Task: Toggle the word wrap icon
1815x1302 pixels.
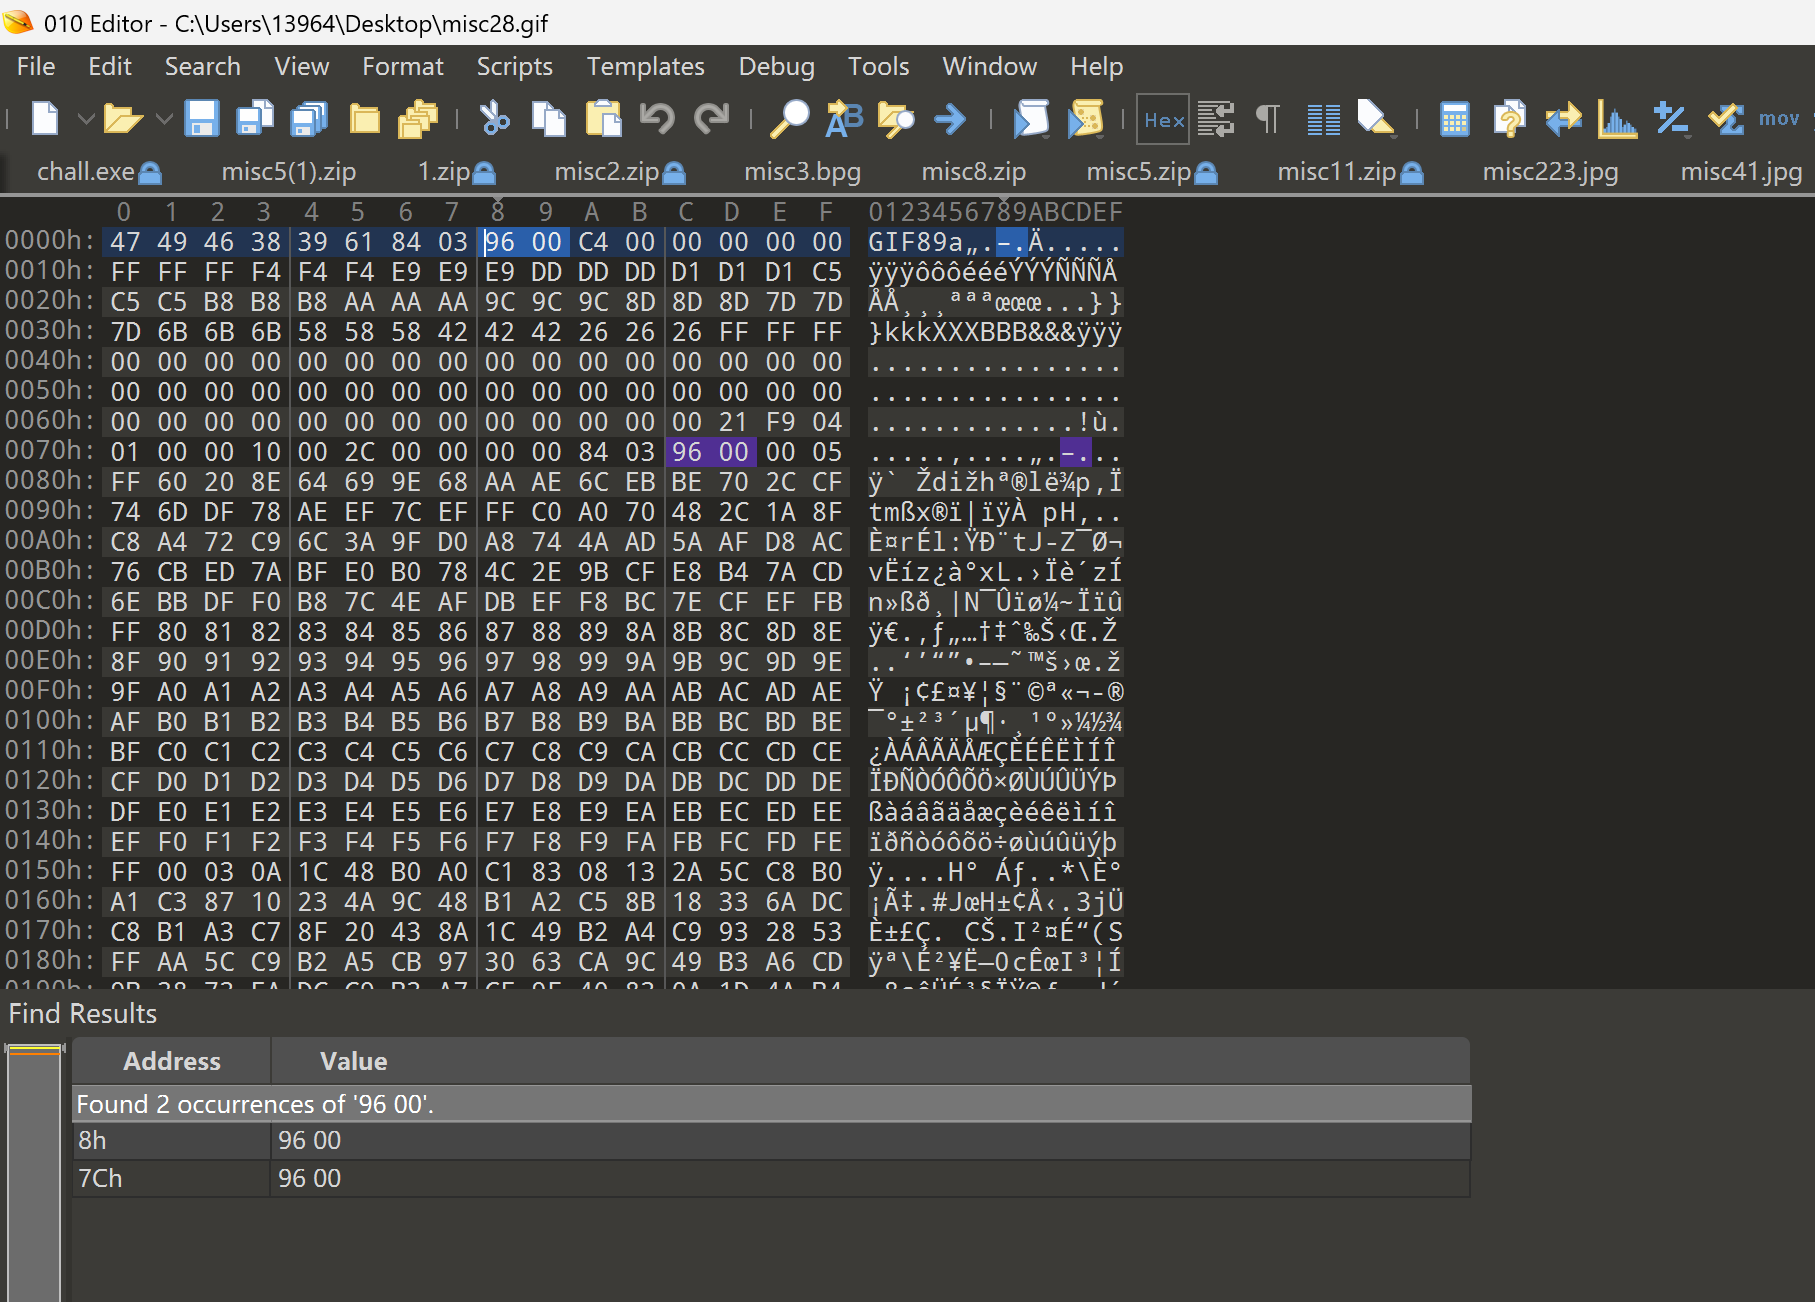Action: click(x=1216, y=119)
